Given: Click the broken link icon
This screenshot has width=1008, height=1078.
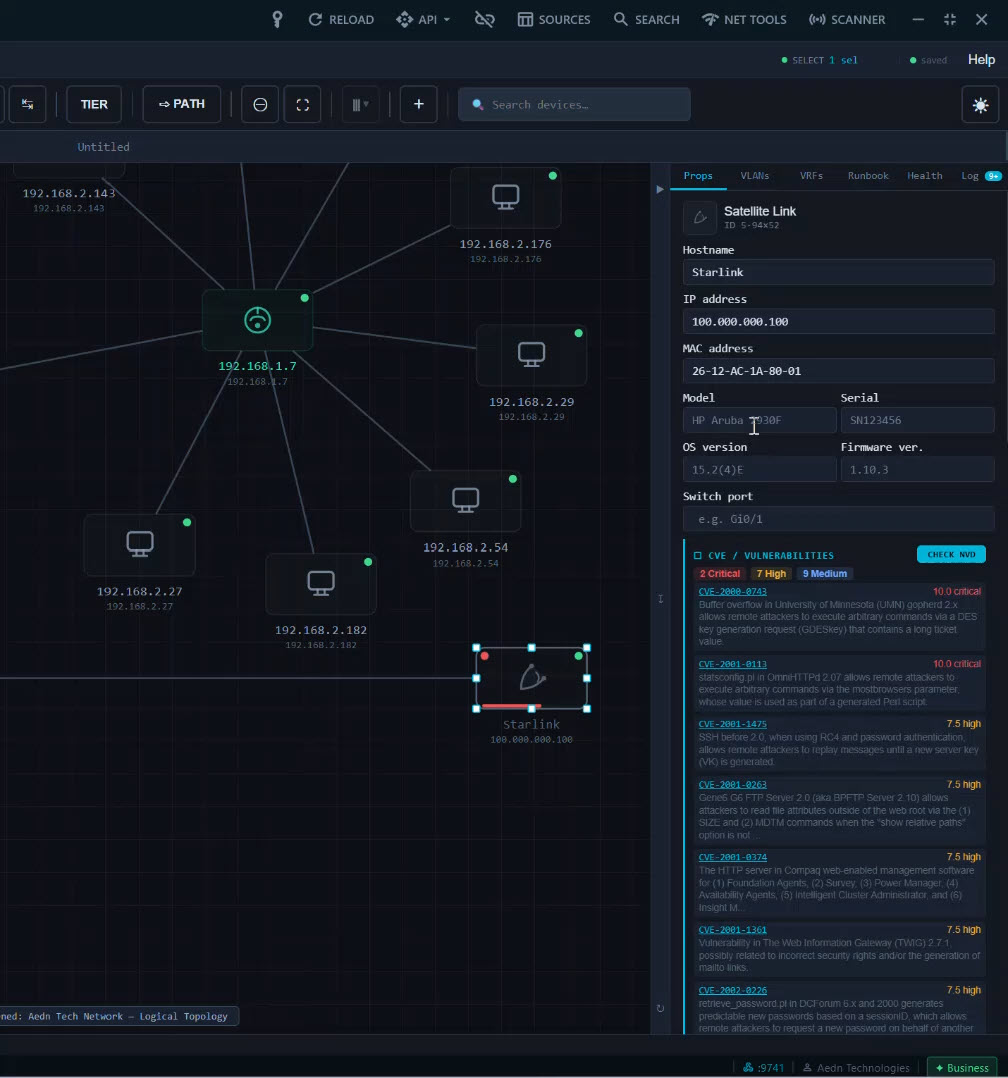Looking at the screenshot, I should pyautogui.click(x=485, y=19).
